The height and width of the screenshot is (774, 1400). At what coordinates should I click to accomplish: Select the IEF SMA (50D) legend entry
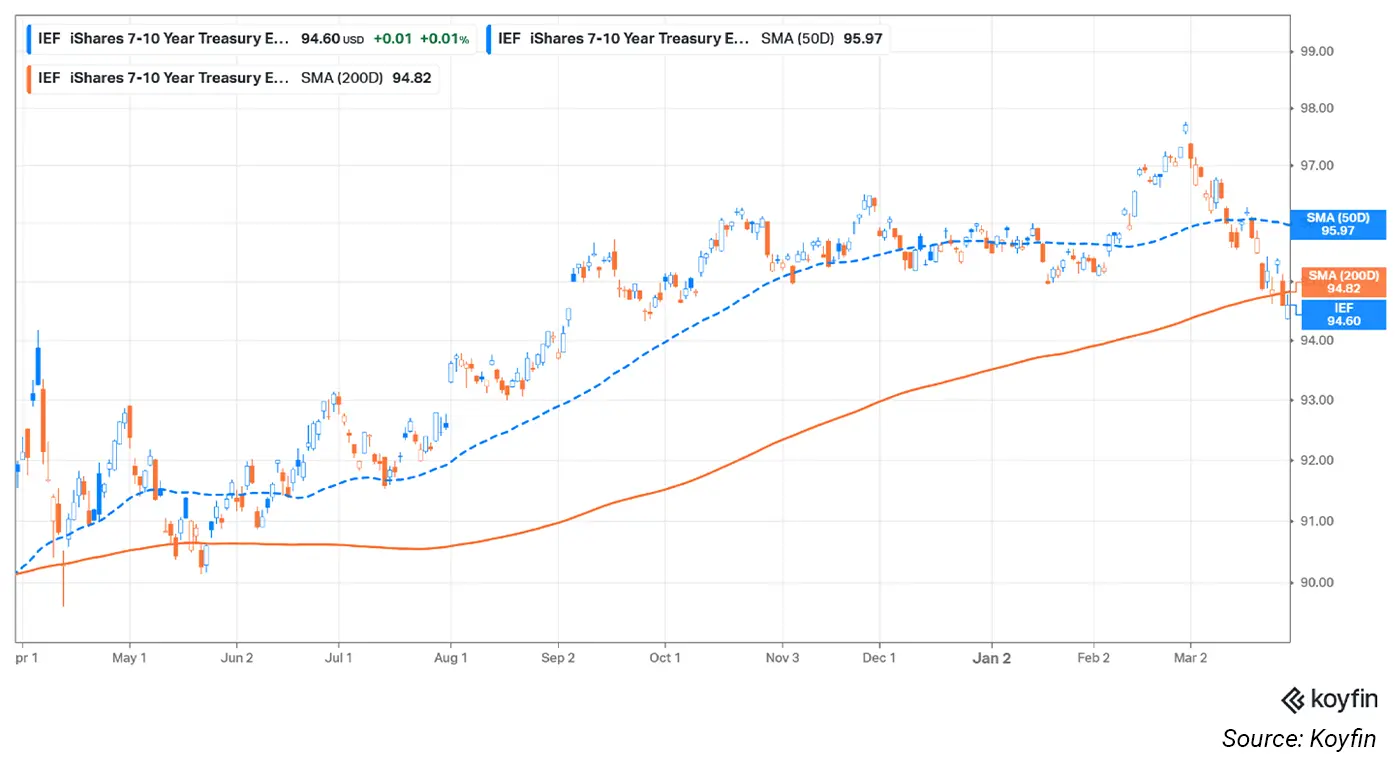point(688,39)
